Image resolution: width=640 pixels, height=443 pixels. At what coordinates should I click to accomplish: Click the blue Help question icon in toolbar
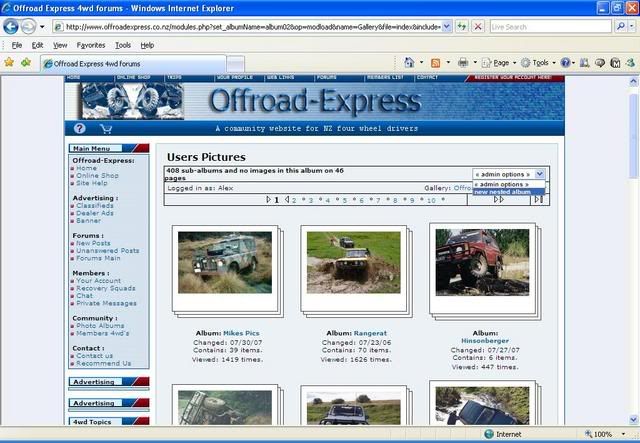tap(565, 63)
